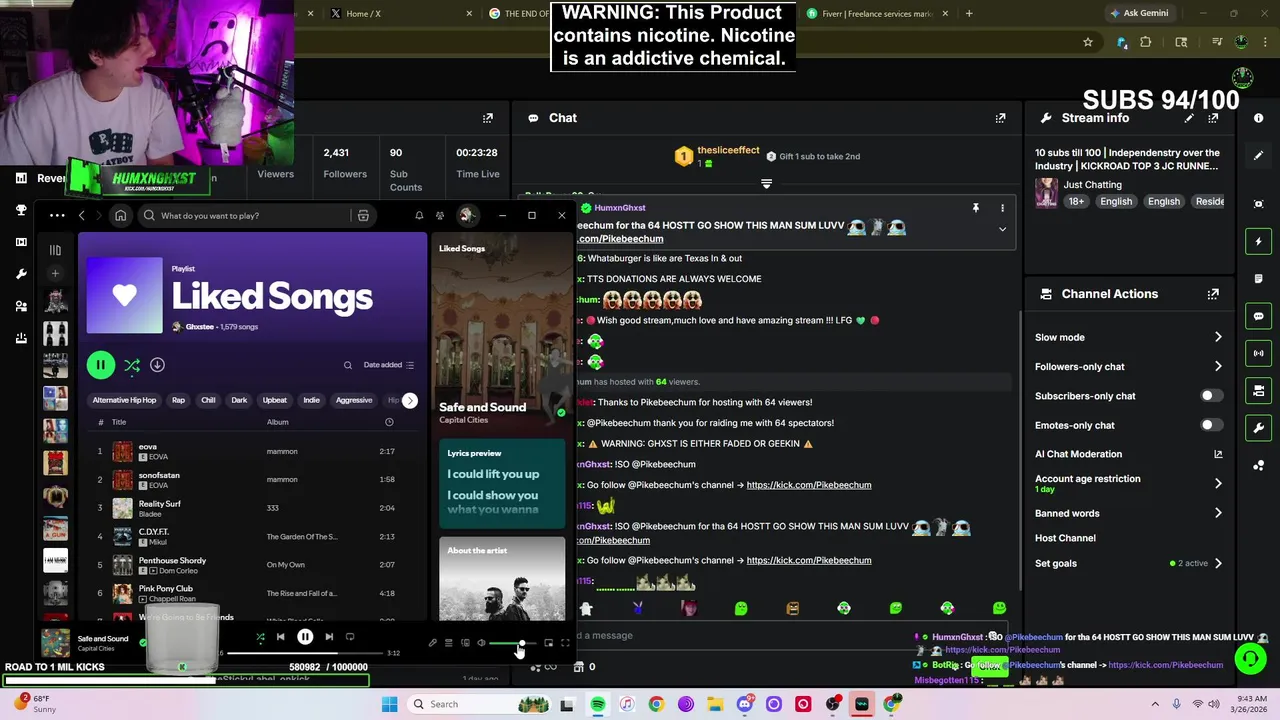Filter by Indie genre chip
Viewport: 1280px width, 720px height.
tap(311, 400)
